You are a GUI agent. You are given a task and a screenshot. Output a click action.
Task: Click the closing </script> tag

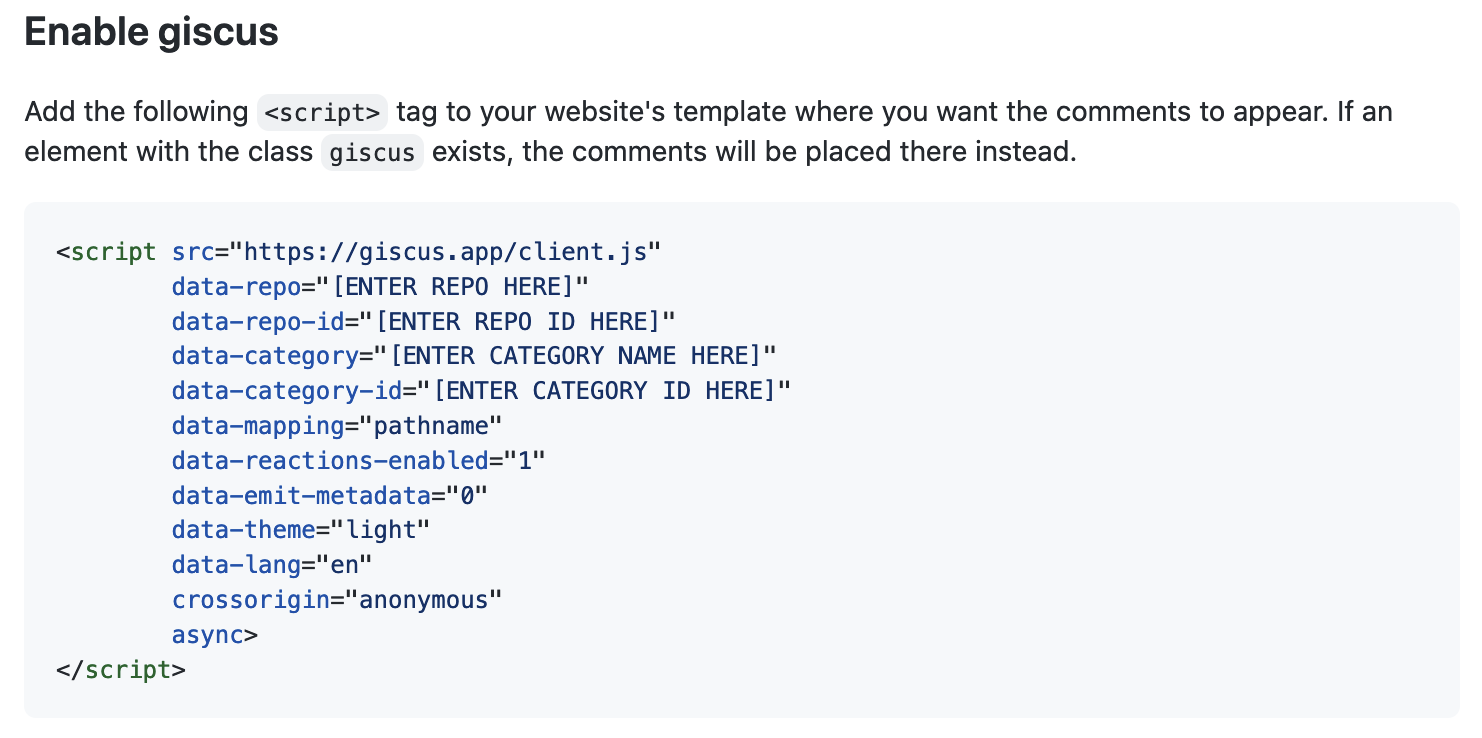pyautogui.click(x=121, y=669)
